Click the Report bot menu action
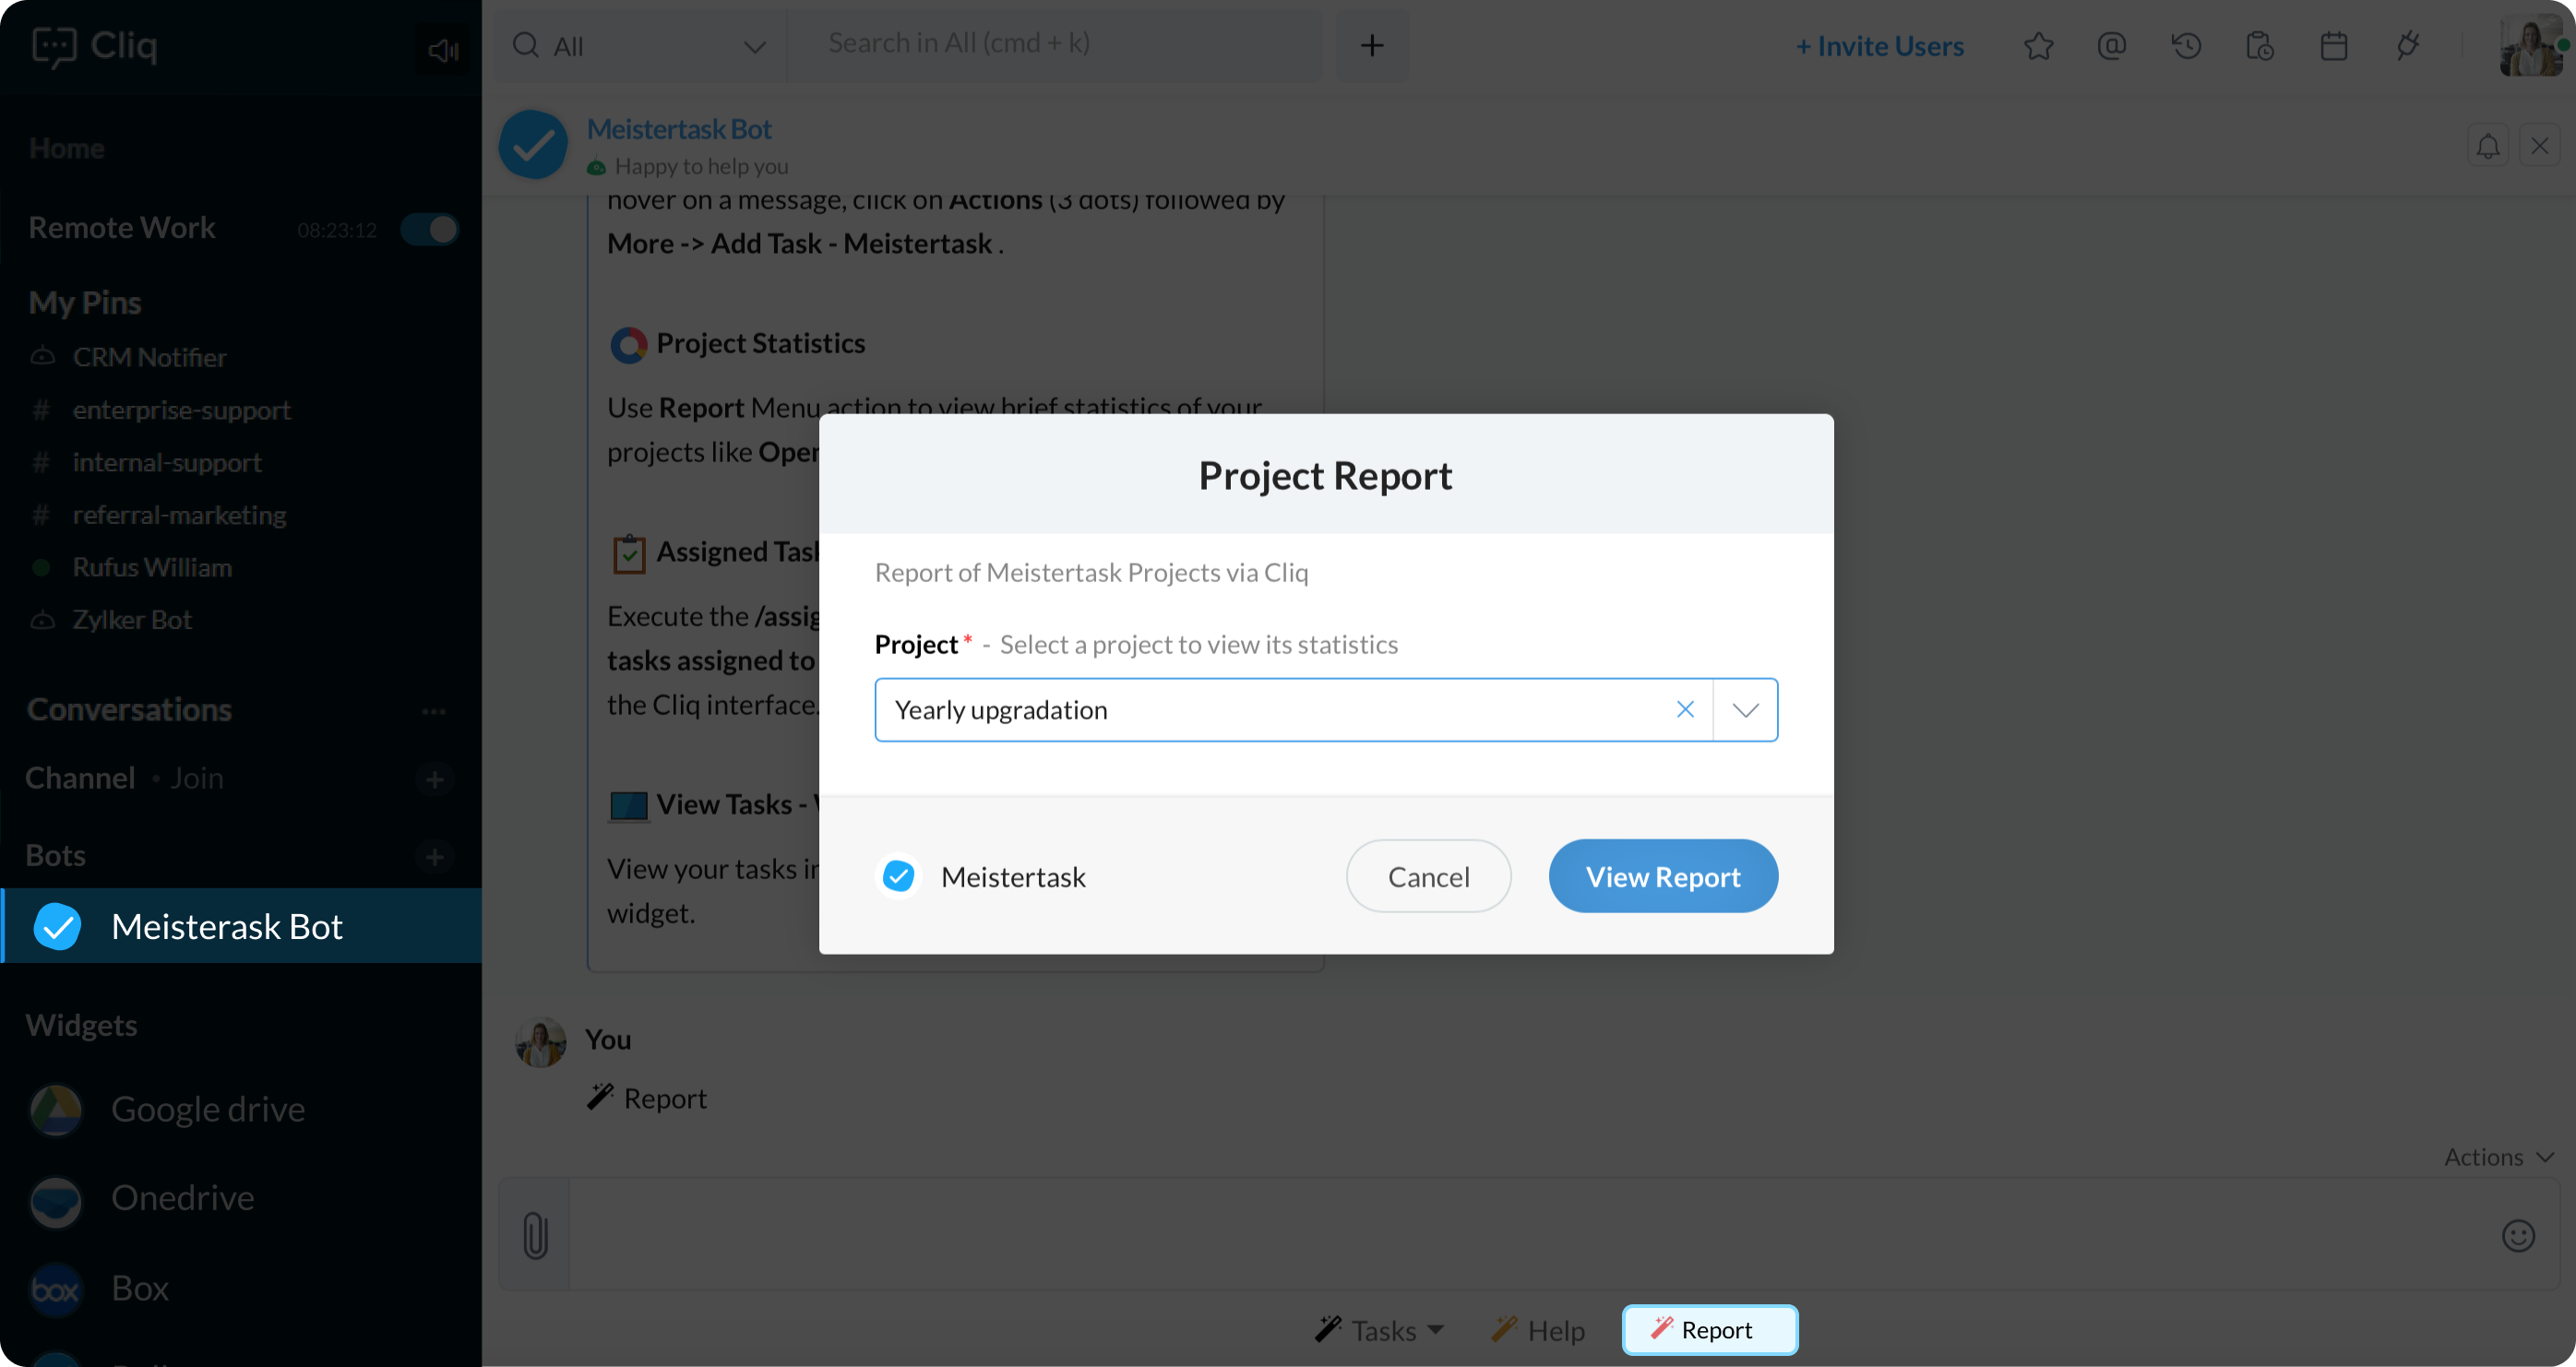This screenshot has height=1367, width=2576. coord(1709,1330)
